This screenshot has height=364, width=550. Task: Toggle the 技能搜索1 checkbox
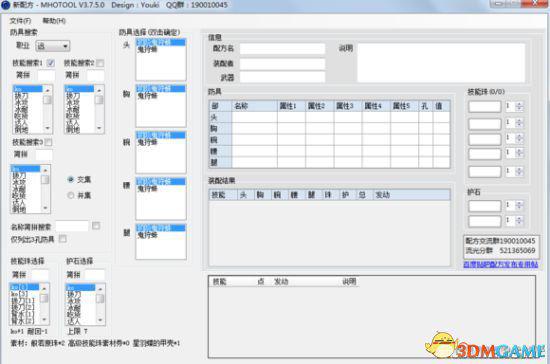point(51,63)
